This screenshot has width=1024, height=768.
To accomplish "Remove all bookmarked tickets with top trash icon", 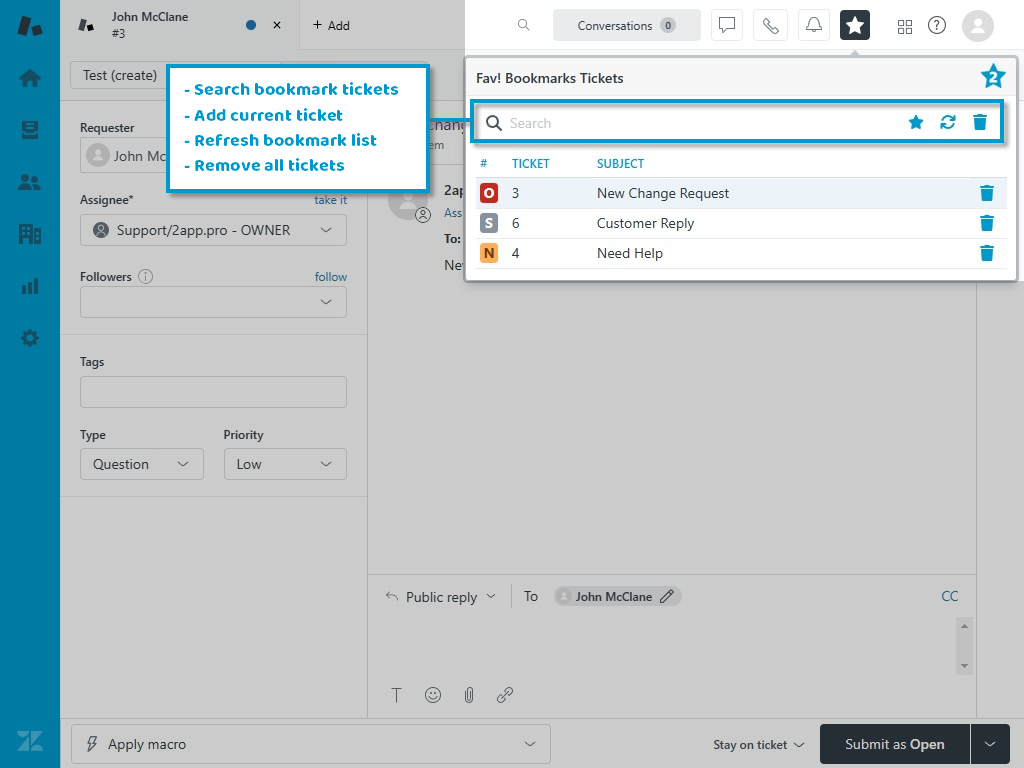I will 980,123.
